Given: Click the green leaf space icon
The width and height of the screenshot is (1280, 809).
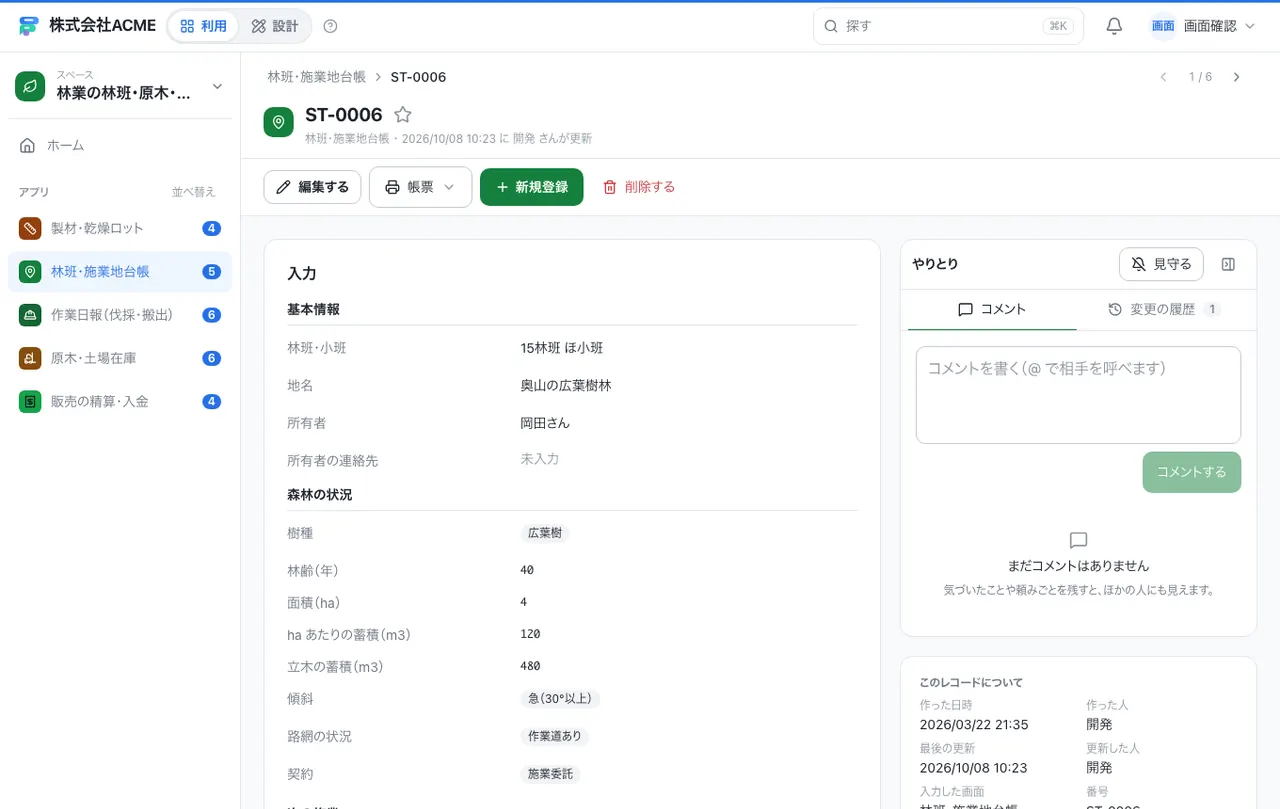Looking at the screenshot, I should point(31,87).
